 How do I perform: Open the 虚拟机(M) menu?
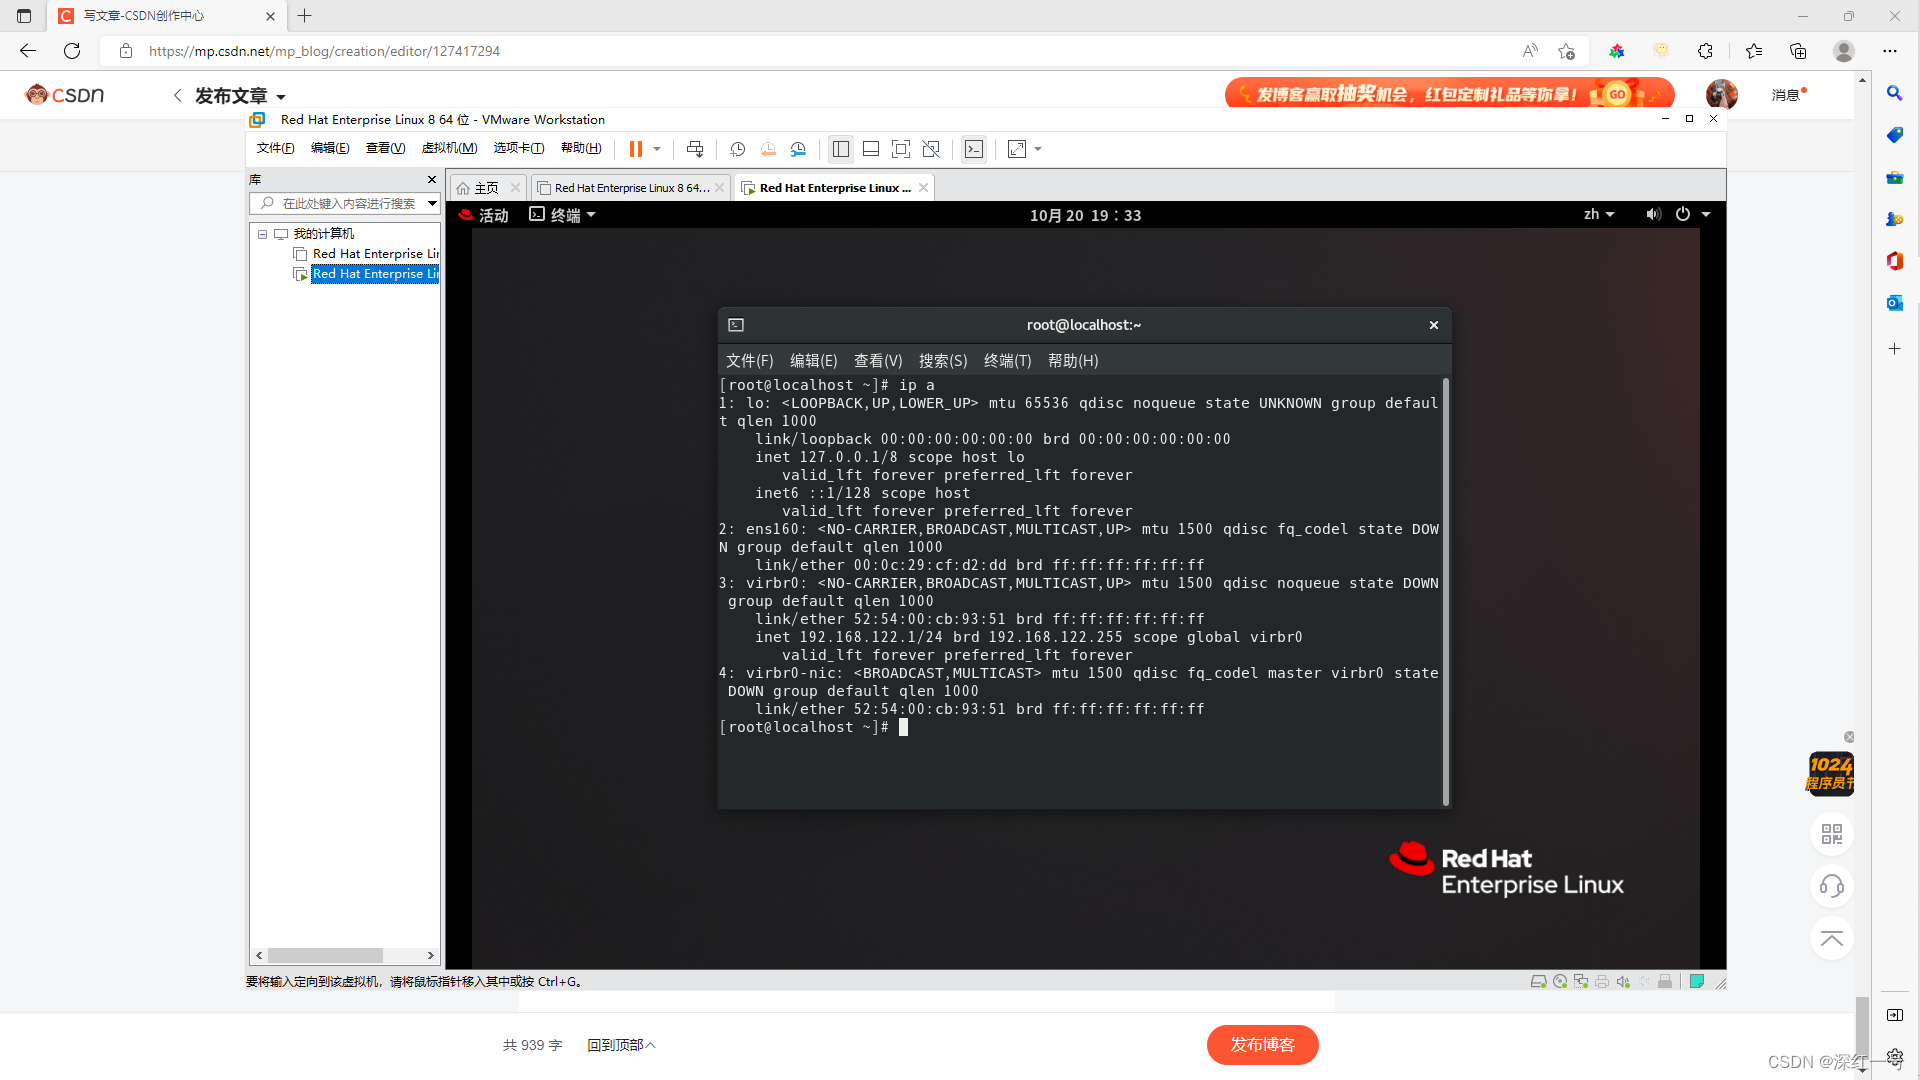449,148
